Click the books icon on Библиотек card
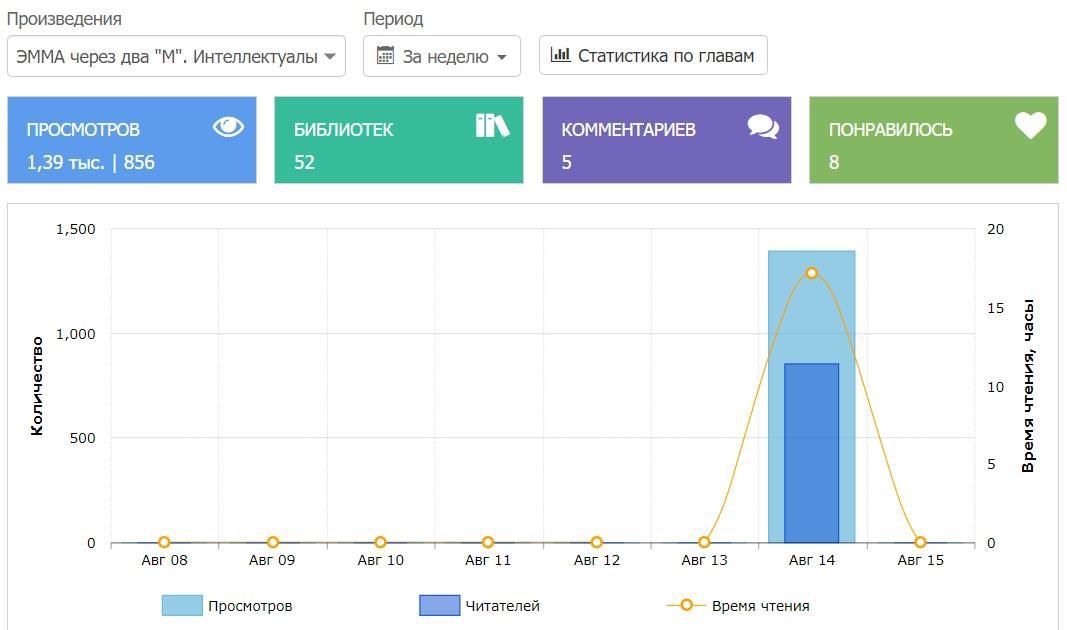Viewport: 1067px width, 630px height. [x=492, y=126]
